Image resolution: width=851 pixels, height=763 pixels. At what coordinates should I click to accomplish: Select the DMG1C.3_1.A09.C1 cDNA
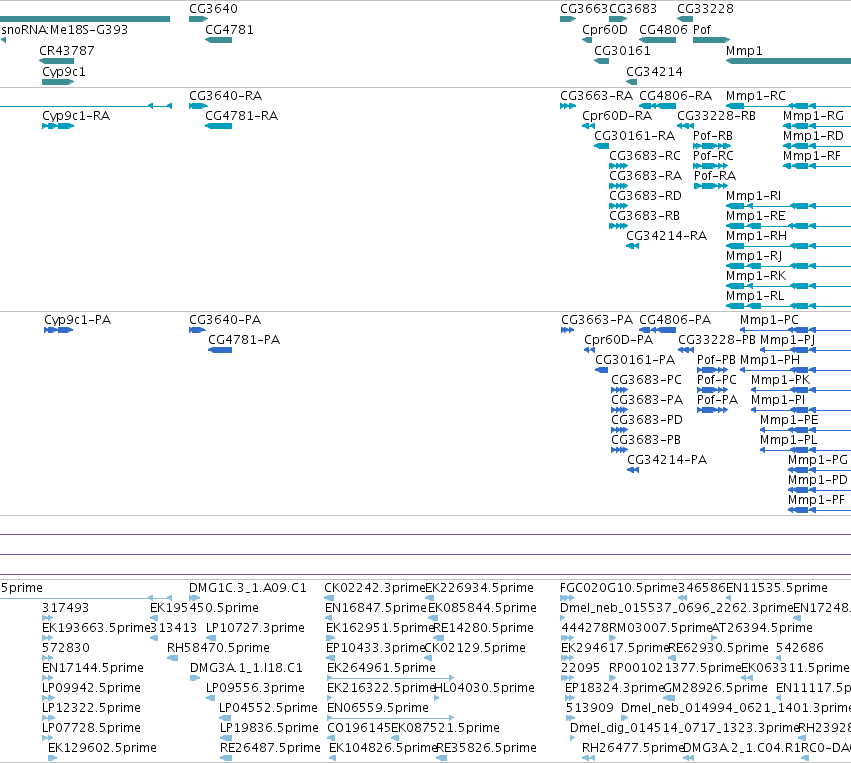pos(194,599)
